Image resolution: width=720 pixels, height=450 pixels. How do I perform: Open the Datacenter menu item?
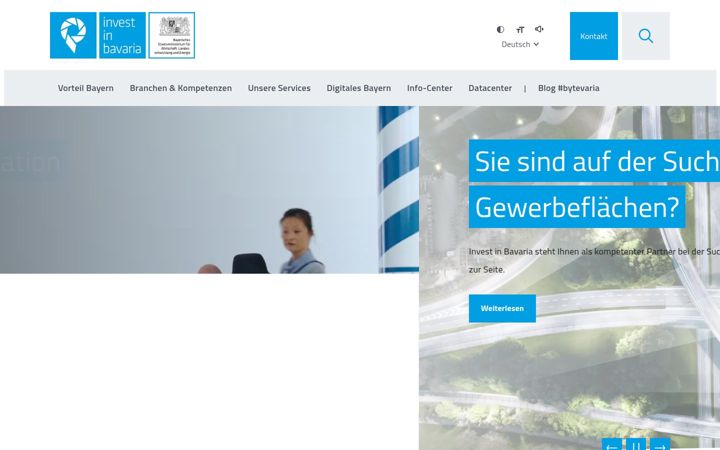pos(490,88)
